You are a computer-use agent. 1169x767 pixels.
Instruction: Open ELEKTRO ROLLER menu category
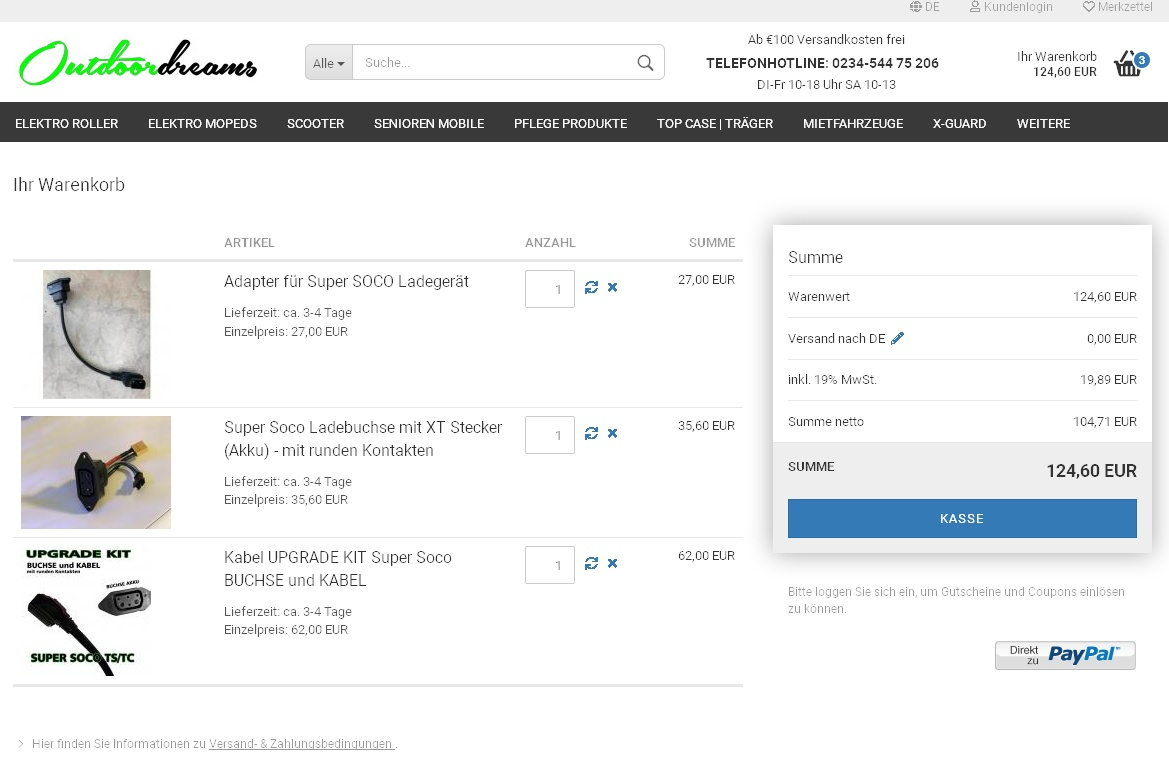(x=67, y=124)
